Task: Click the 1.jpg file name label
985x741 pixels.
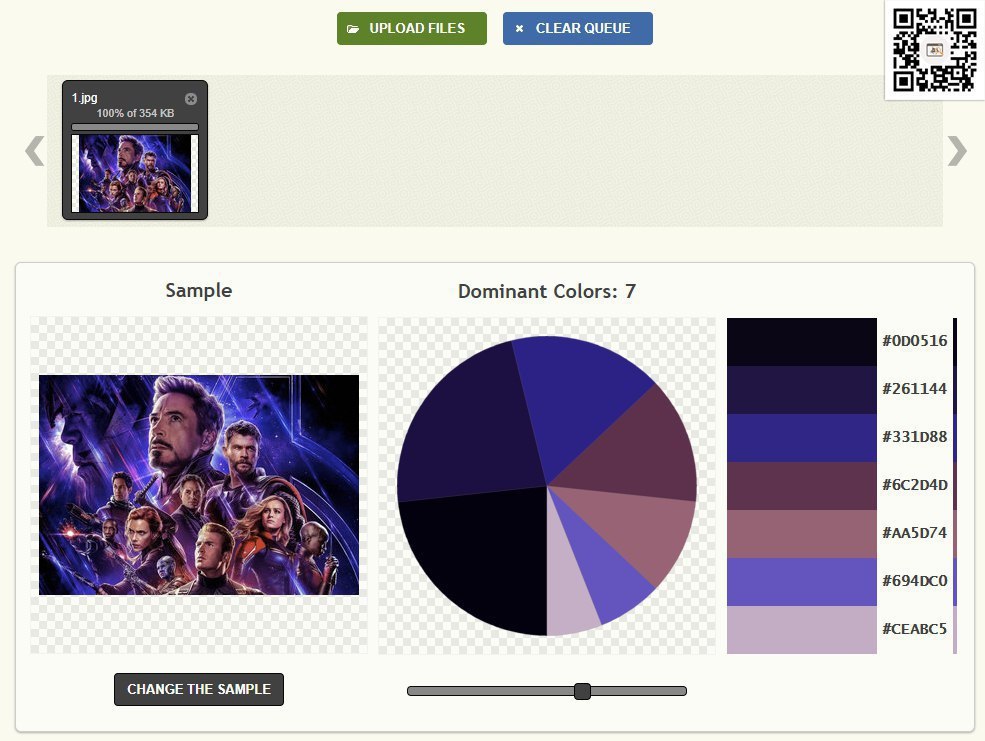Action: [84, 97]
